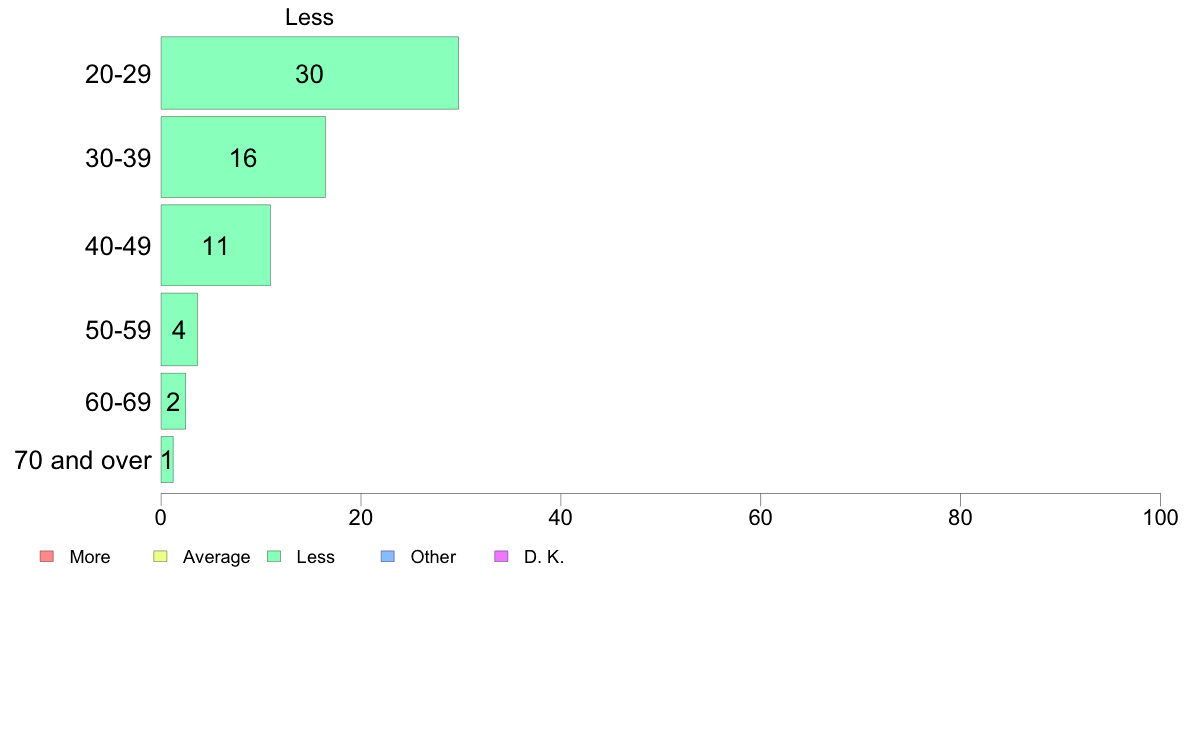Click the 40-49 age group label

coord(118,246)
